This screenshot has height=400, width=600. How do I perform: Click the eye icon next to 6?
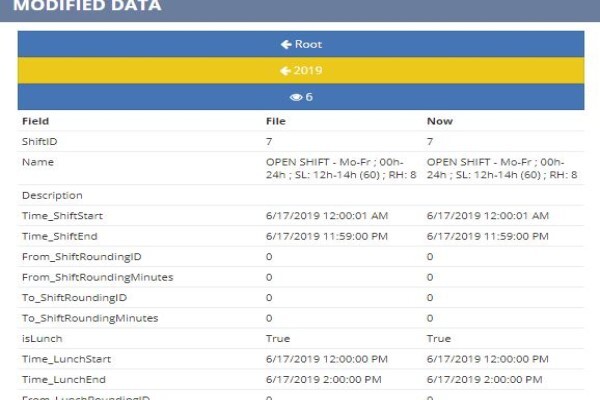coord(296,97)
